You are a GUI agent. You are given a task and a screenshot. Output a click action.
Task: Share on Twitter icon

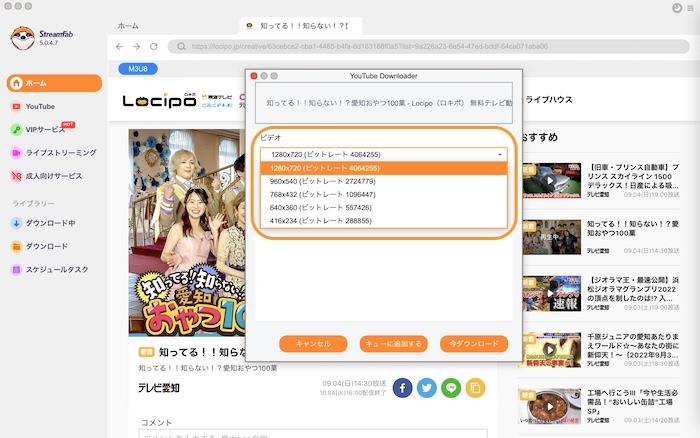pyautogui.click(x=427, y=388)
